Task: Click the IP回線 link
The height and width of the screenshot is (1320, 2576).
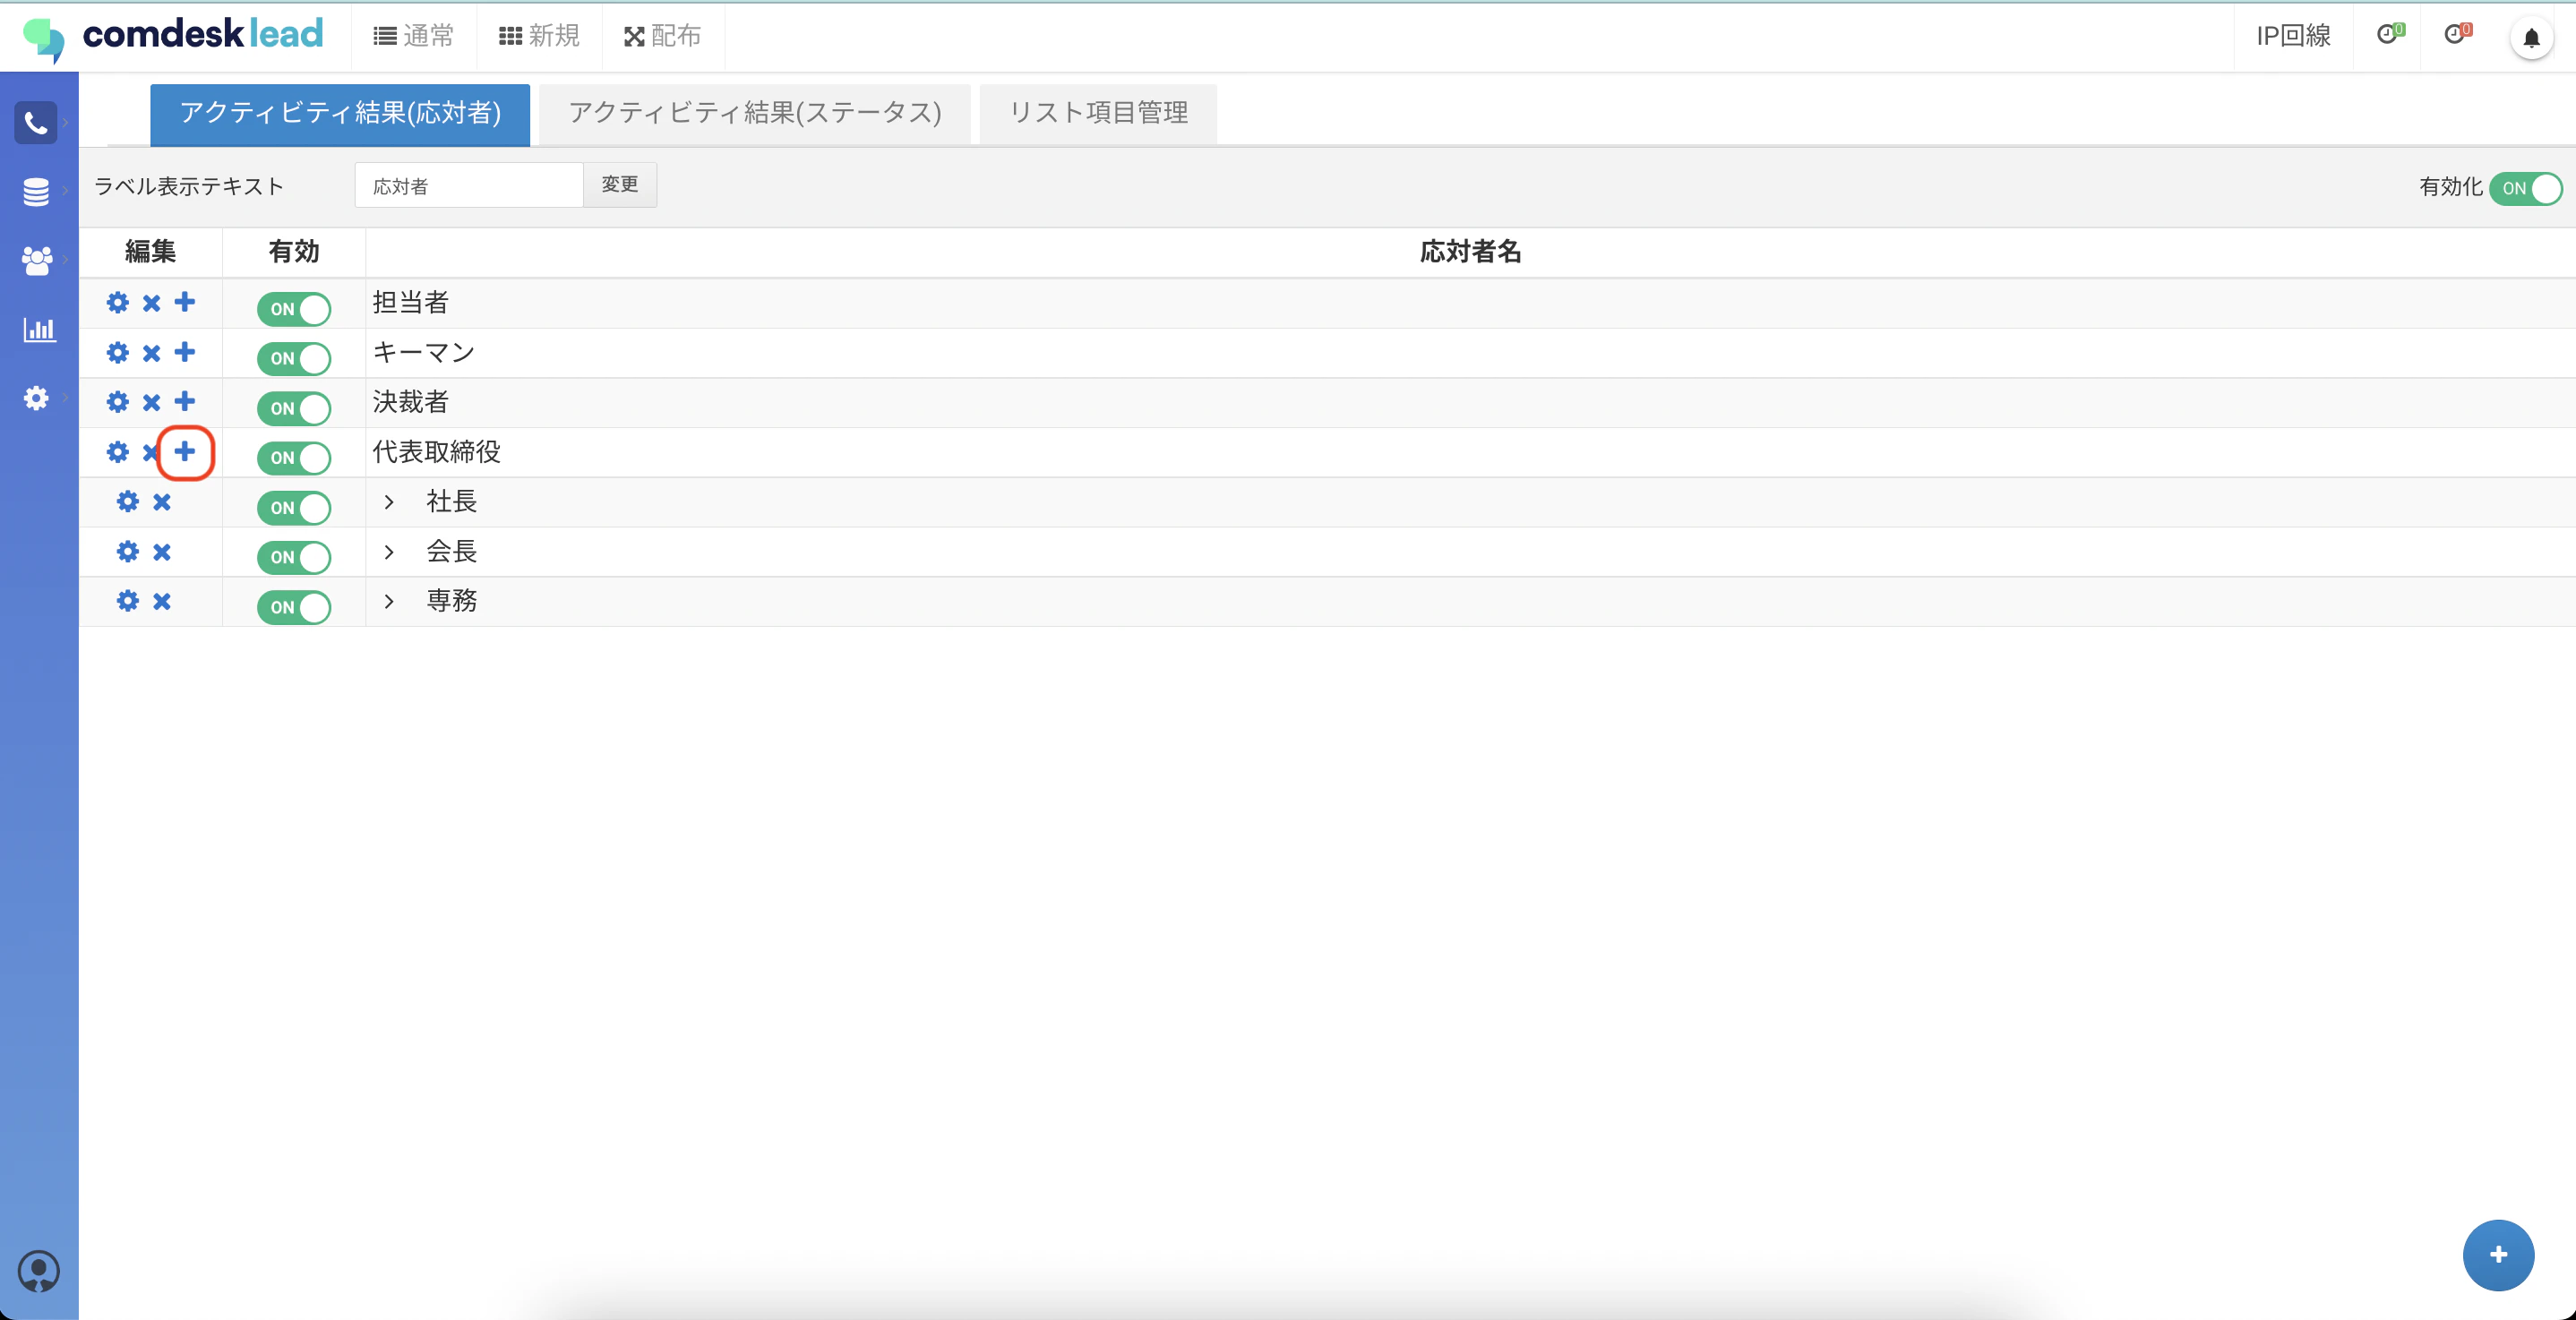Action: click(x=2293, y=36)
